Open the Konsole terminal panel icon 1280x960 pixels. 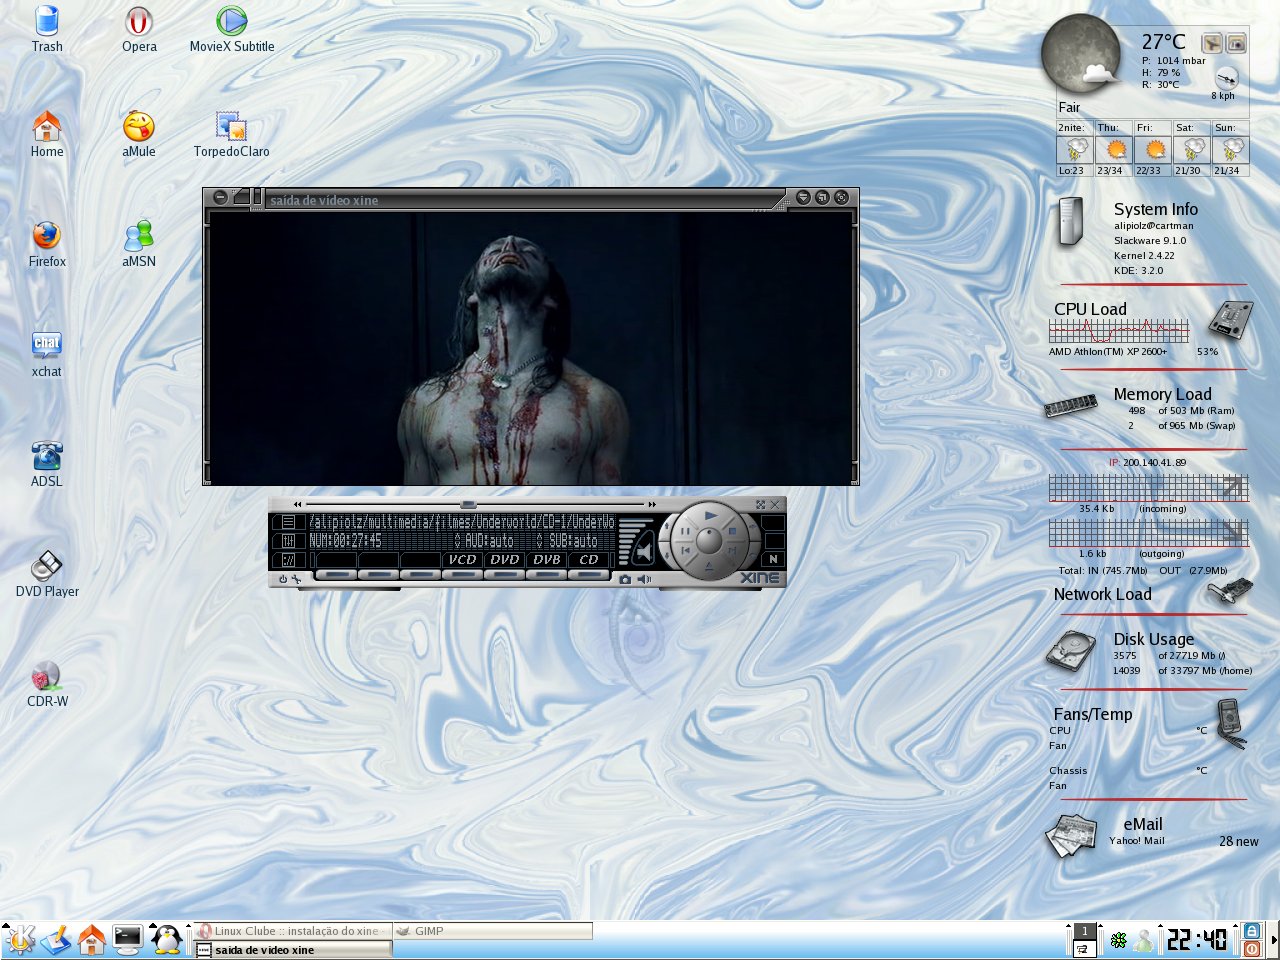tap(128, 939)
